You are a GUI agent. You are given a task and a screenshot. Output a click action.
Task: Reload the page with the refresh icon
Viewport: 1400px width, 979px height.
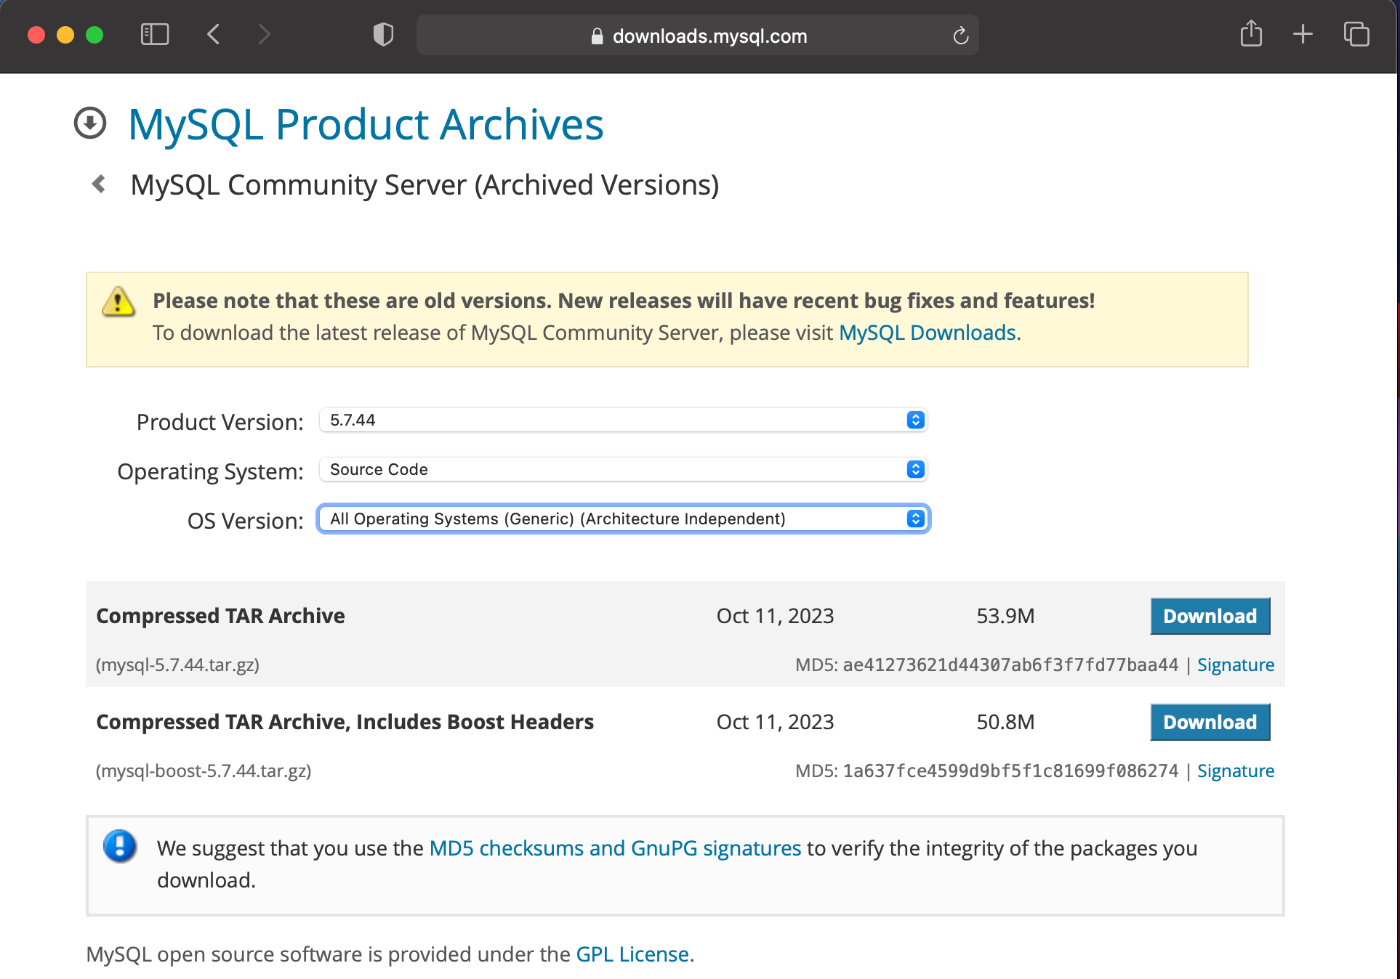coord(960,36)
